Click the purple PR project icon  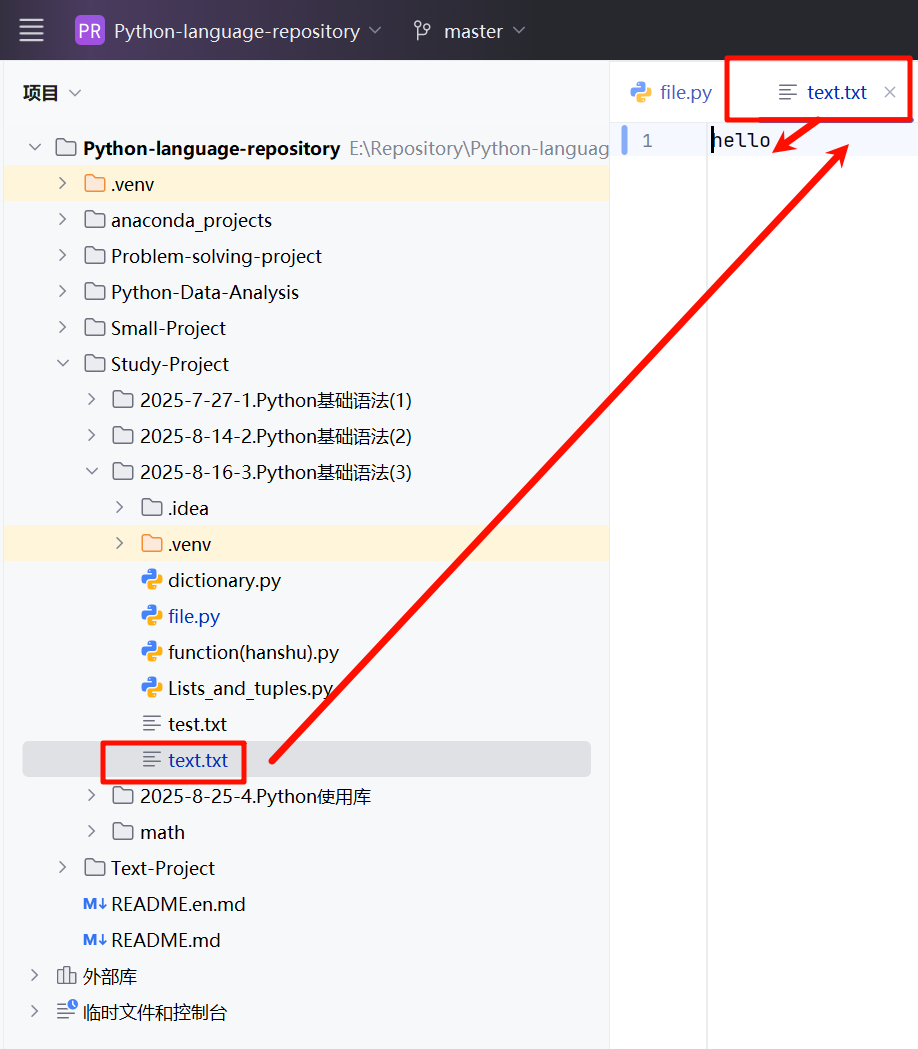coord(90,31)
